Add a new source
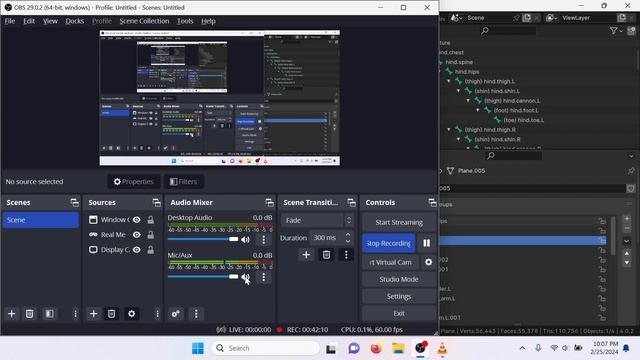This screenshot has height=360, width=640. point(93,313)
